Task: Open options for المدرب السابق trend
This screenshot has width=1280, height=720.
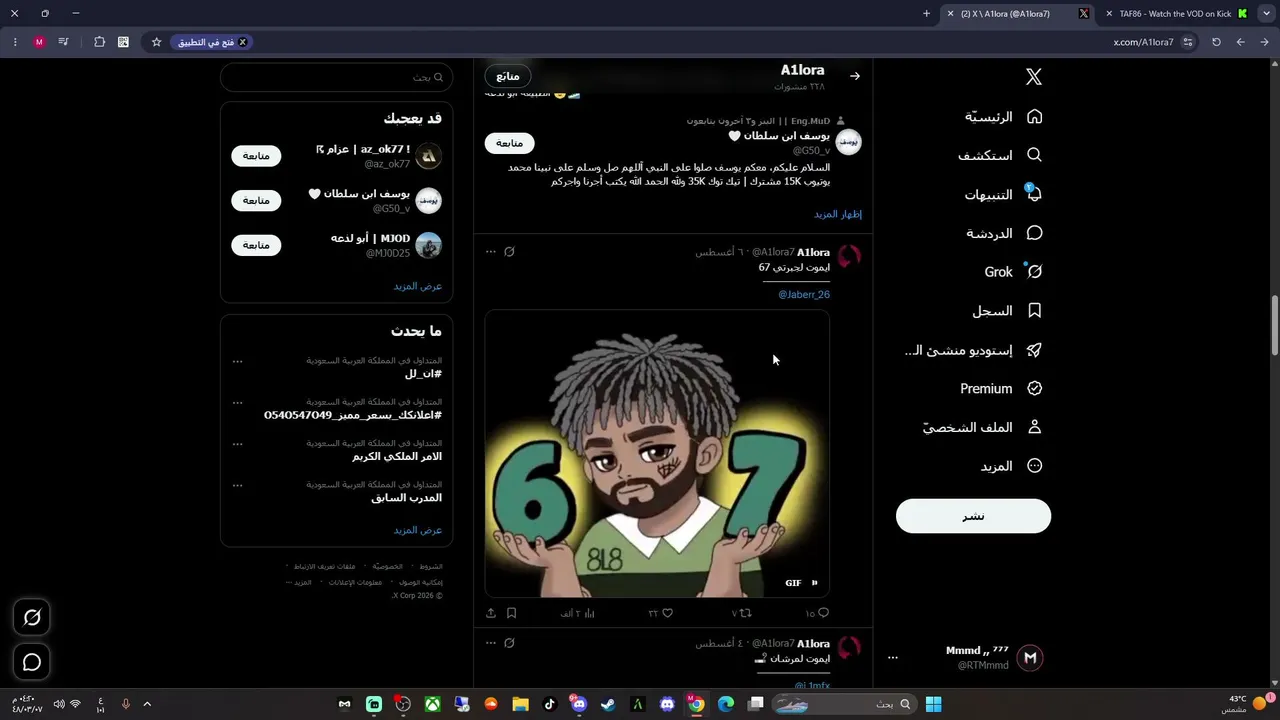Action: (x=237, y=485)
